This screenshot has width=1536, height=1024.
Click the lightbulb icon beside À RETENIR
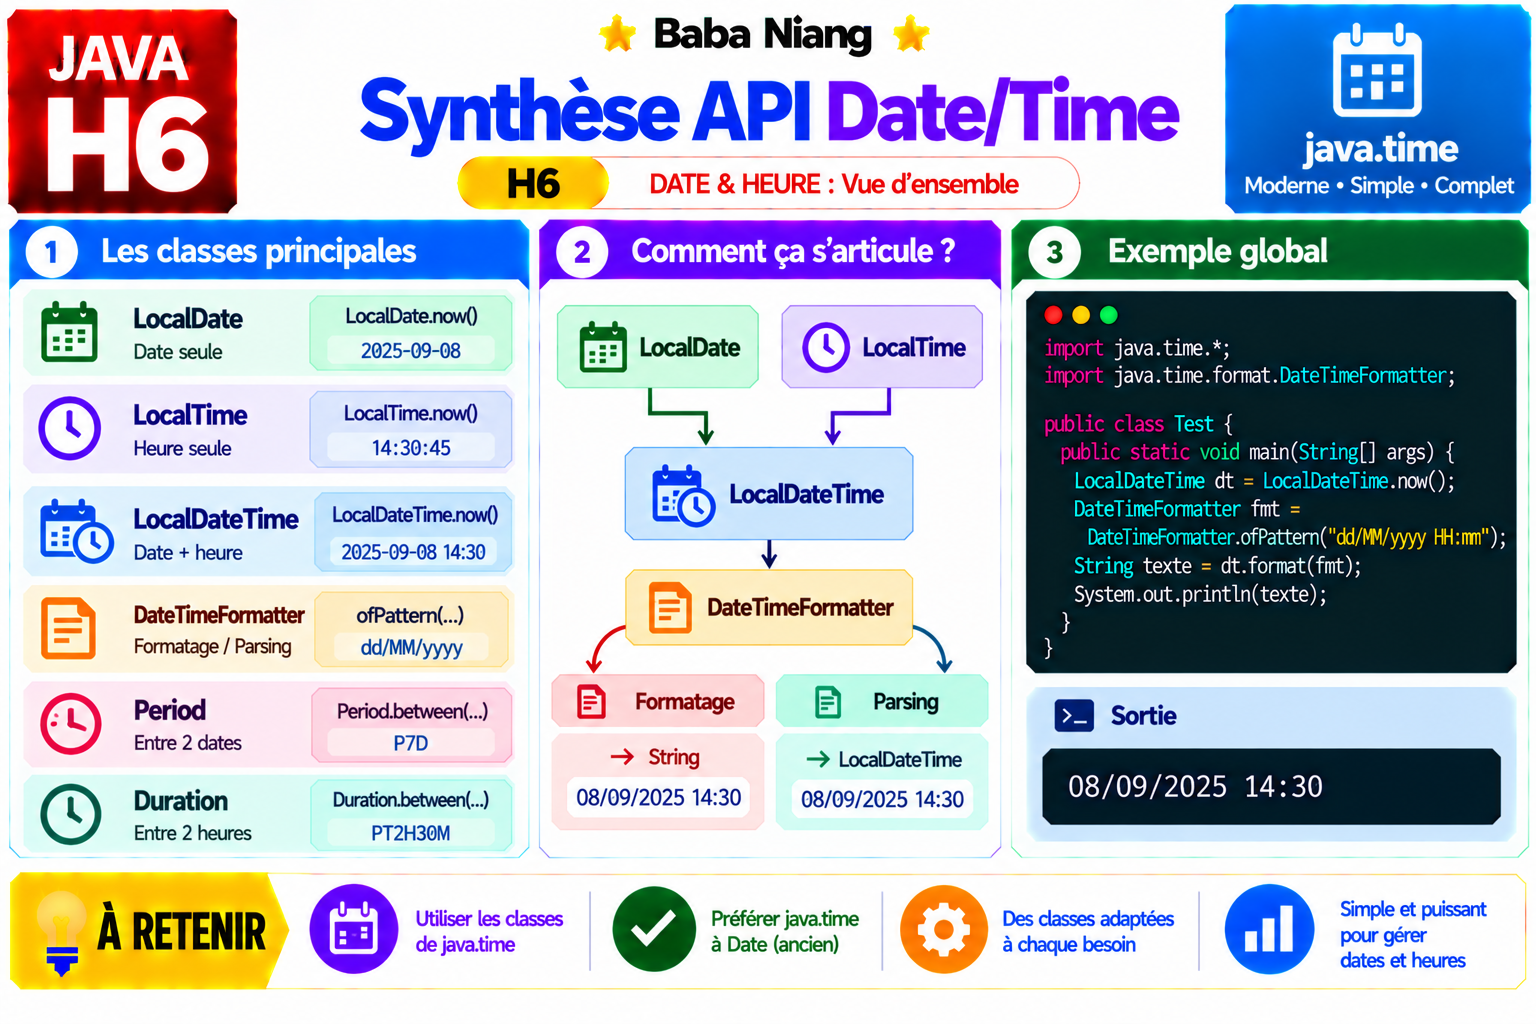coord(61,932)
